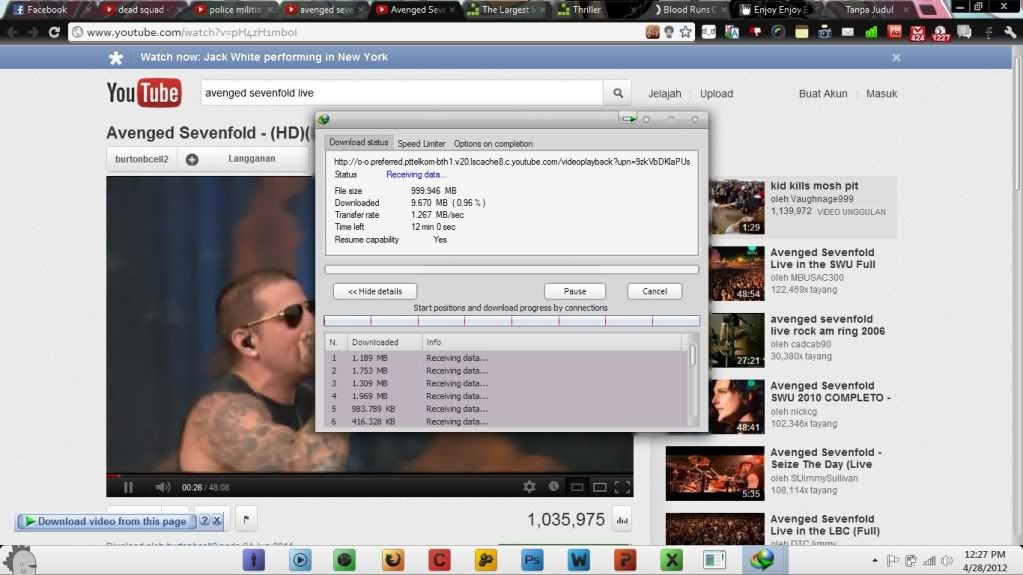
Task: Click the Info column header
Action: click(553, 342)
